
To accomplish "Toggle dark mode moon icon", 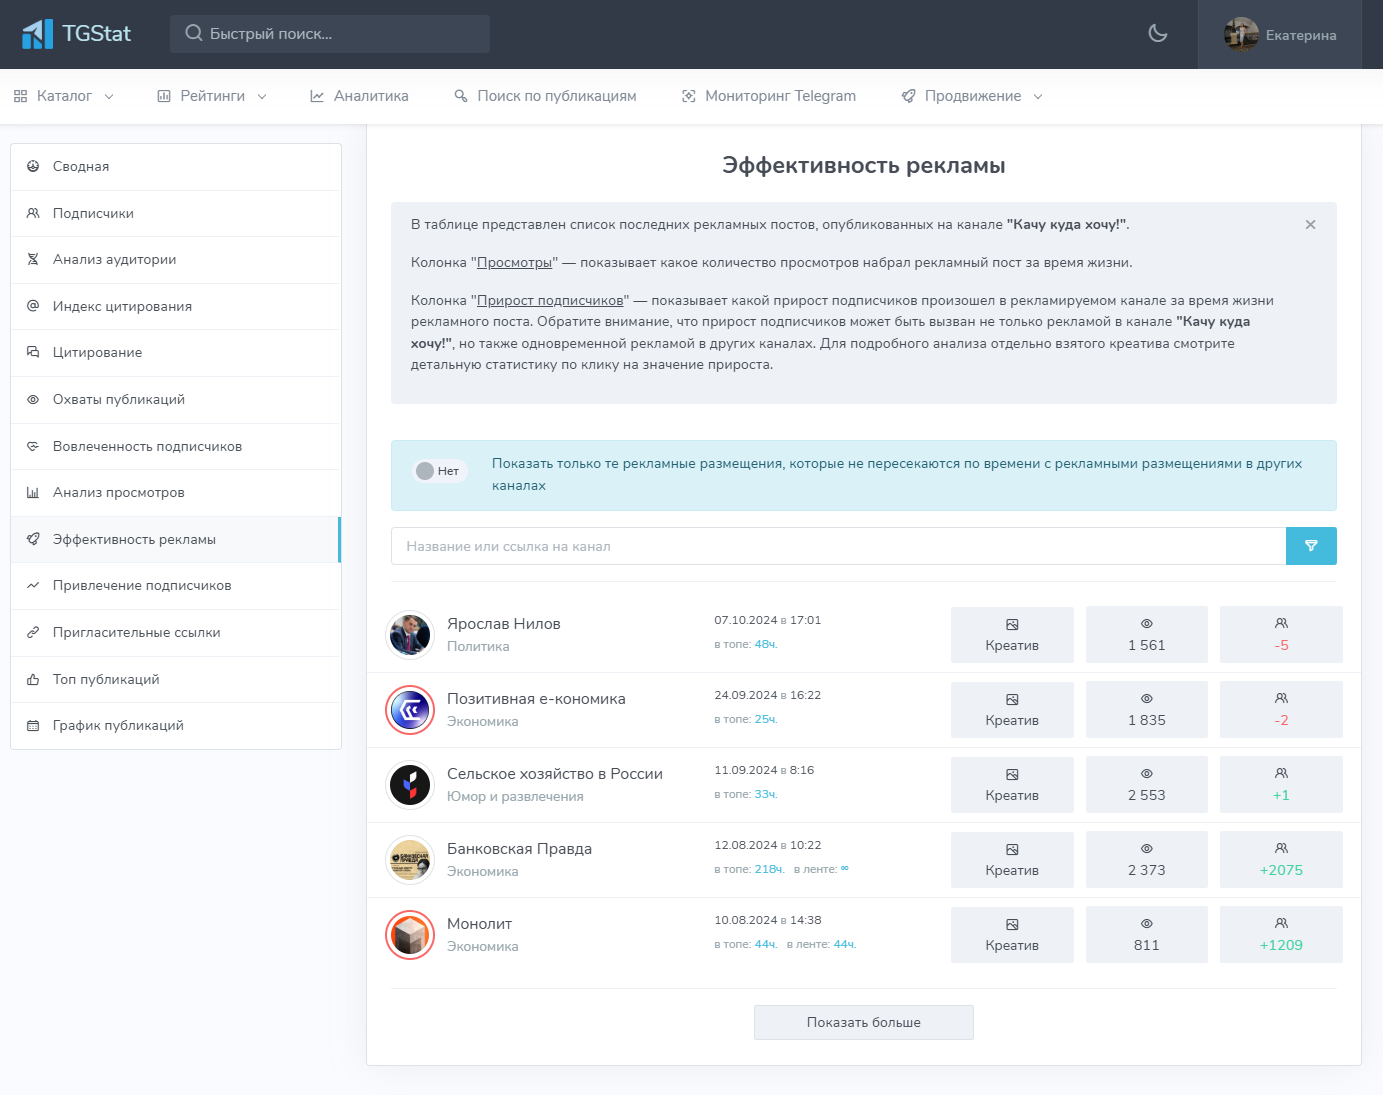I will point(1157,34).
